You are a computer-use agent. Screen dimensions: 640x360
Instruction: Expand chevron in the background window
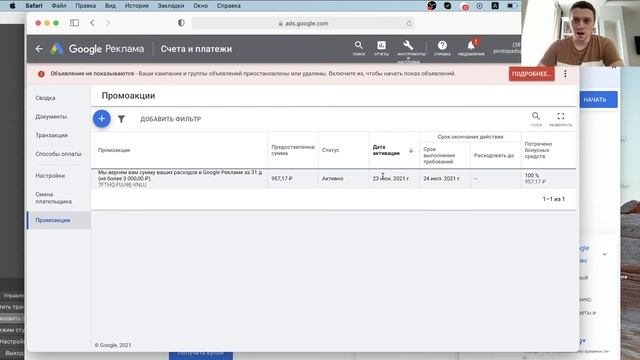pyautogui.click(x=604, y=254)
